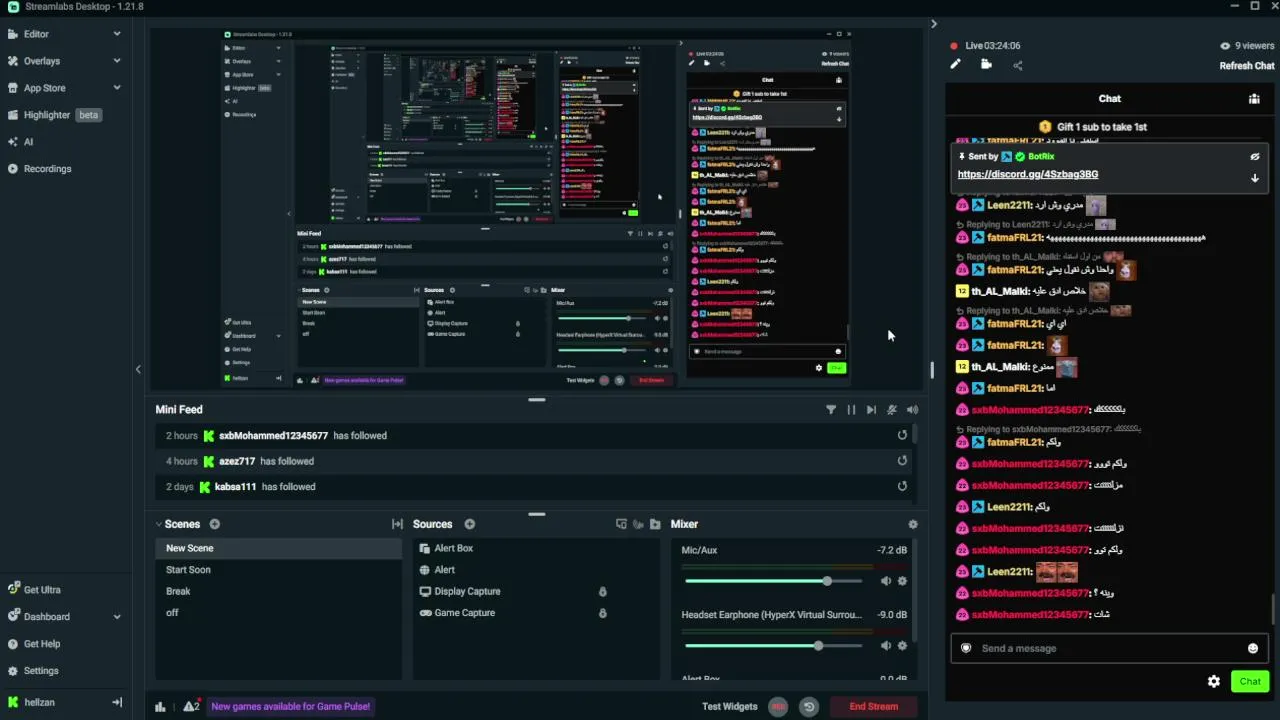Screen dimensions: 1280x720
Task: Open the AI section
Action: point(28,142)
